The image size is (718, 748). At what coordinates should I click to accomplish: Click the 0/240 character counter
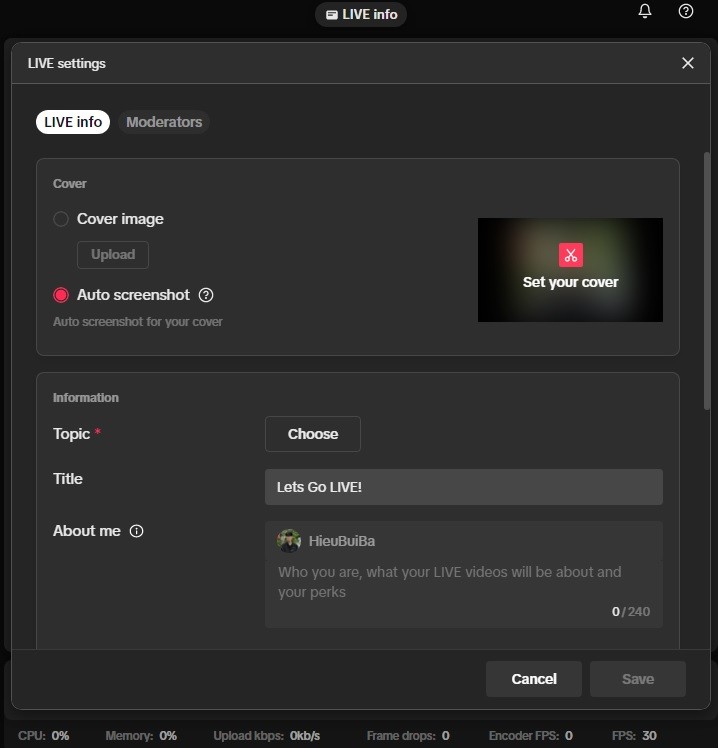631,612
